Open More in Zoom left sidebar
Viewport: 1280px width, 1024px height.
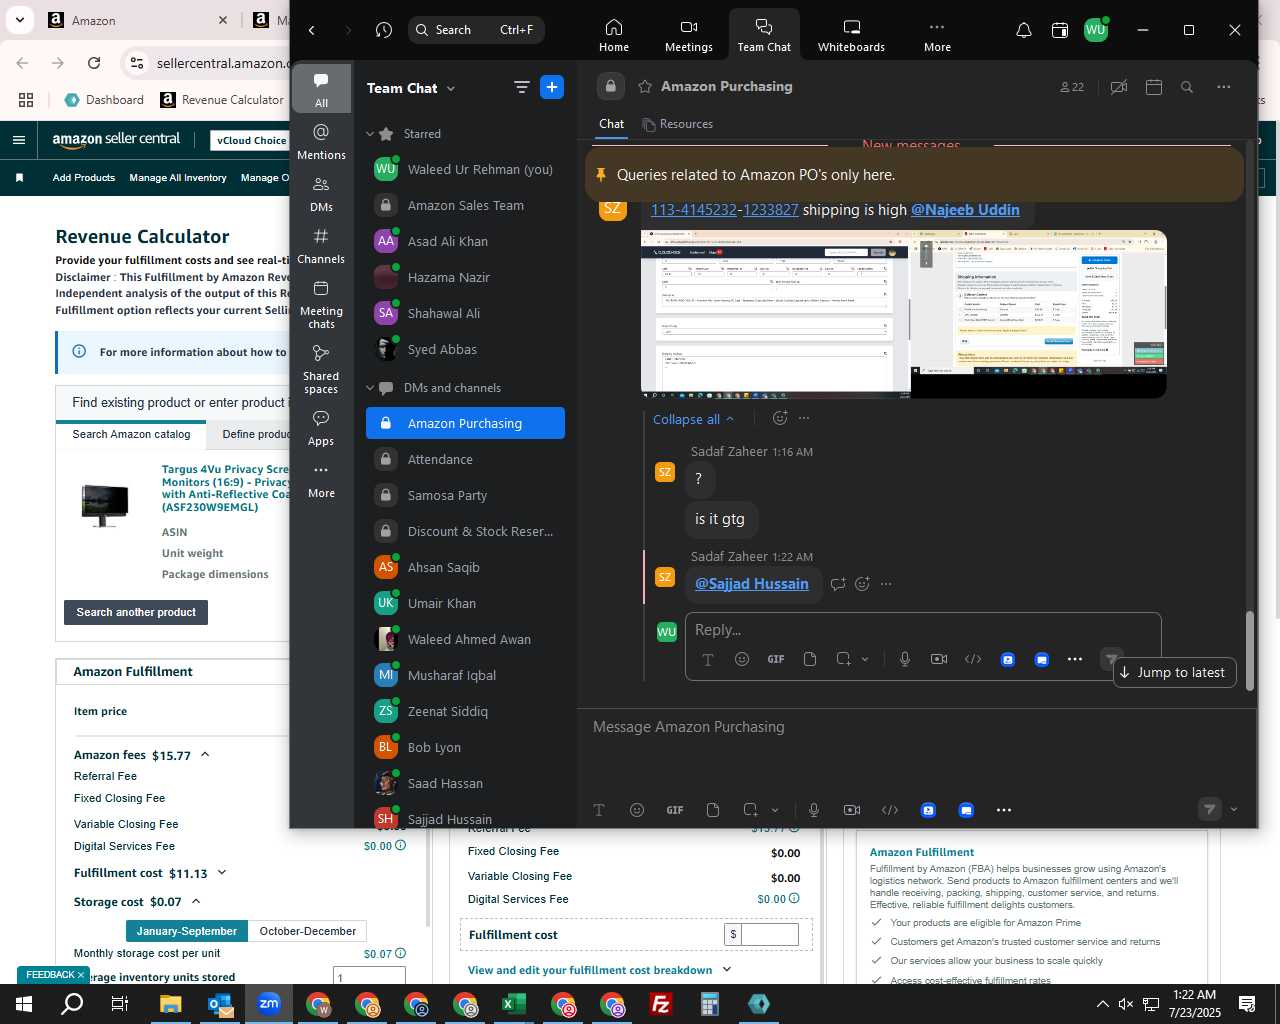[321, 480]
